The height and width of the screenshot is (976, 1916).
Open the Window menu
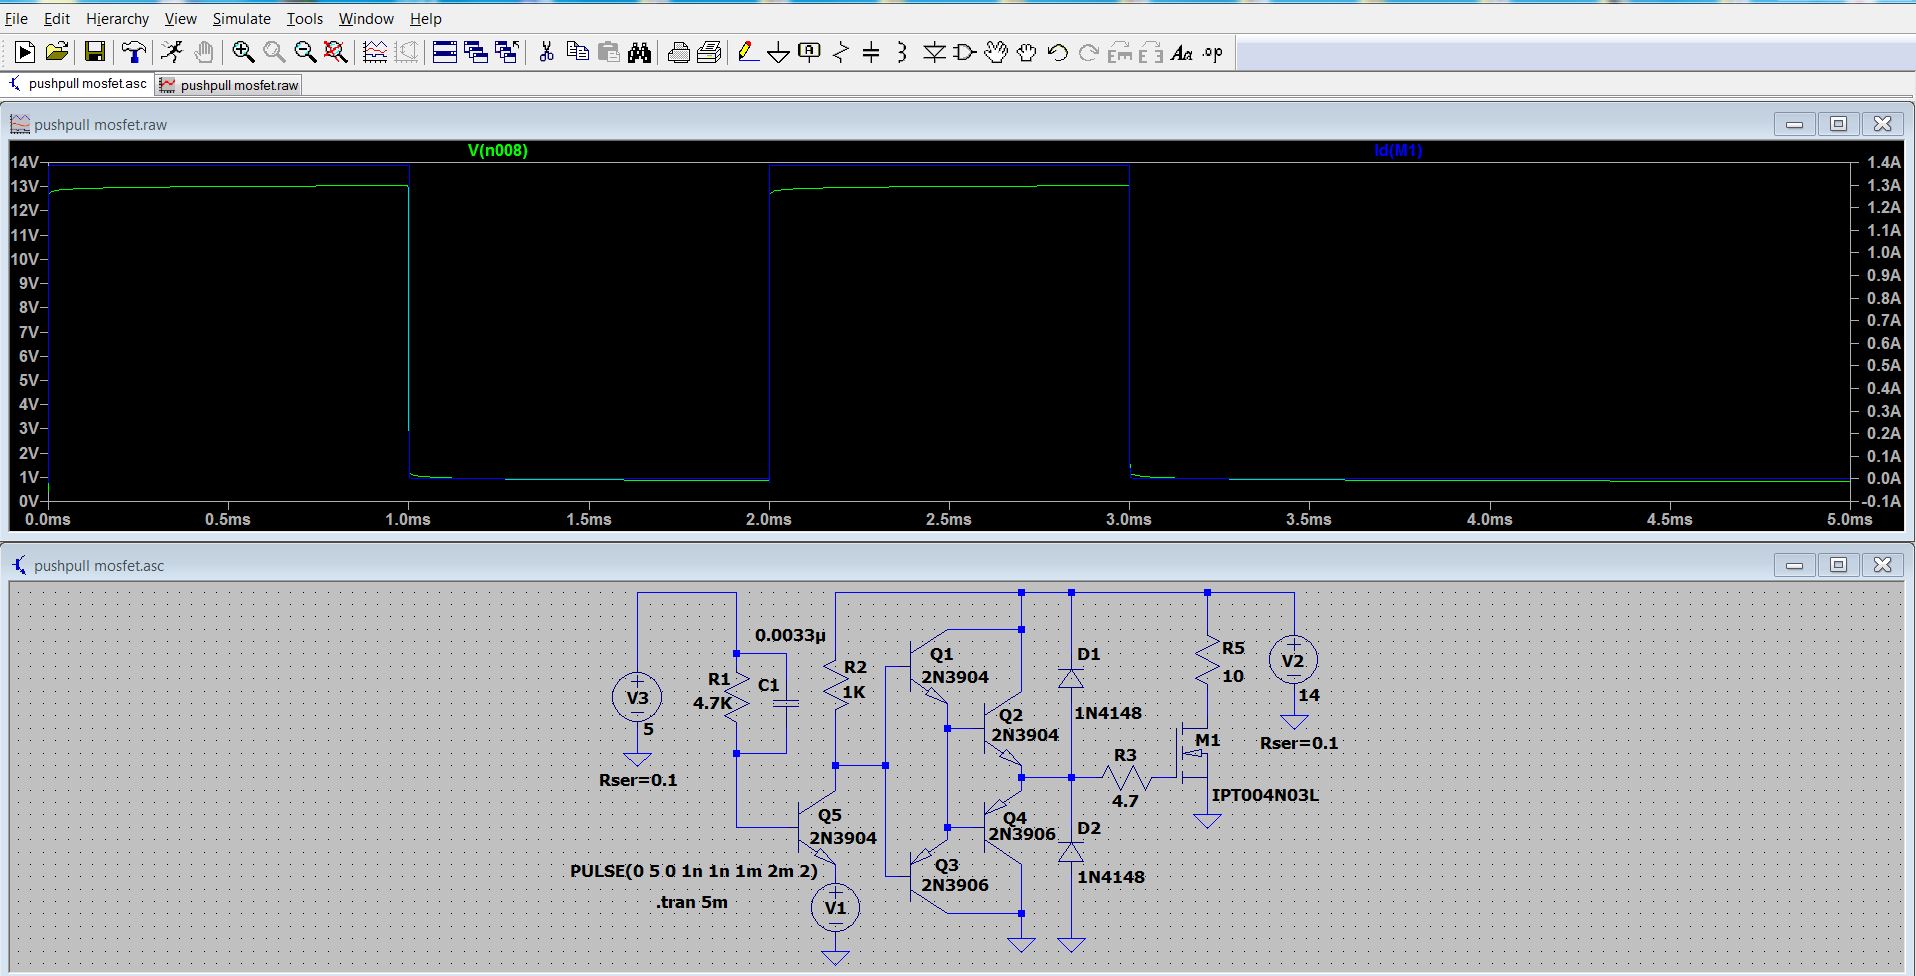click(x=366, y=18)
